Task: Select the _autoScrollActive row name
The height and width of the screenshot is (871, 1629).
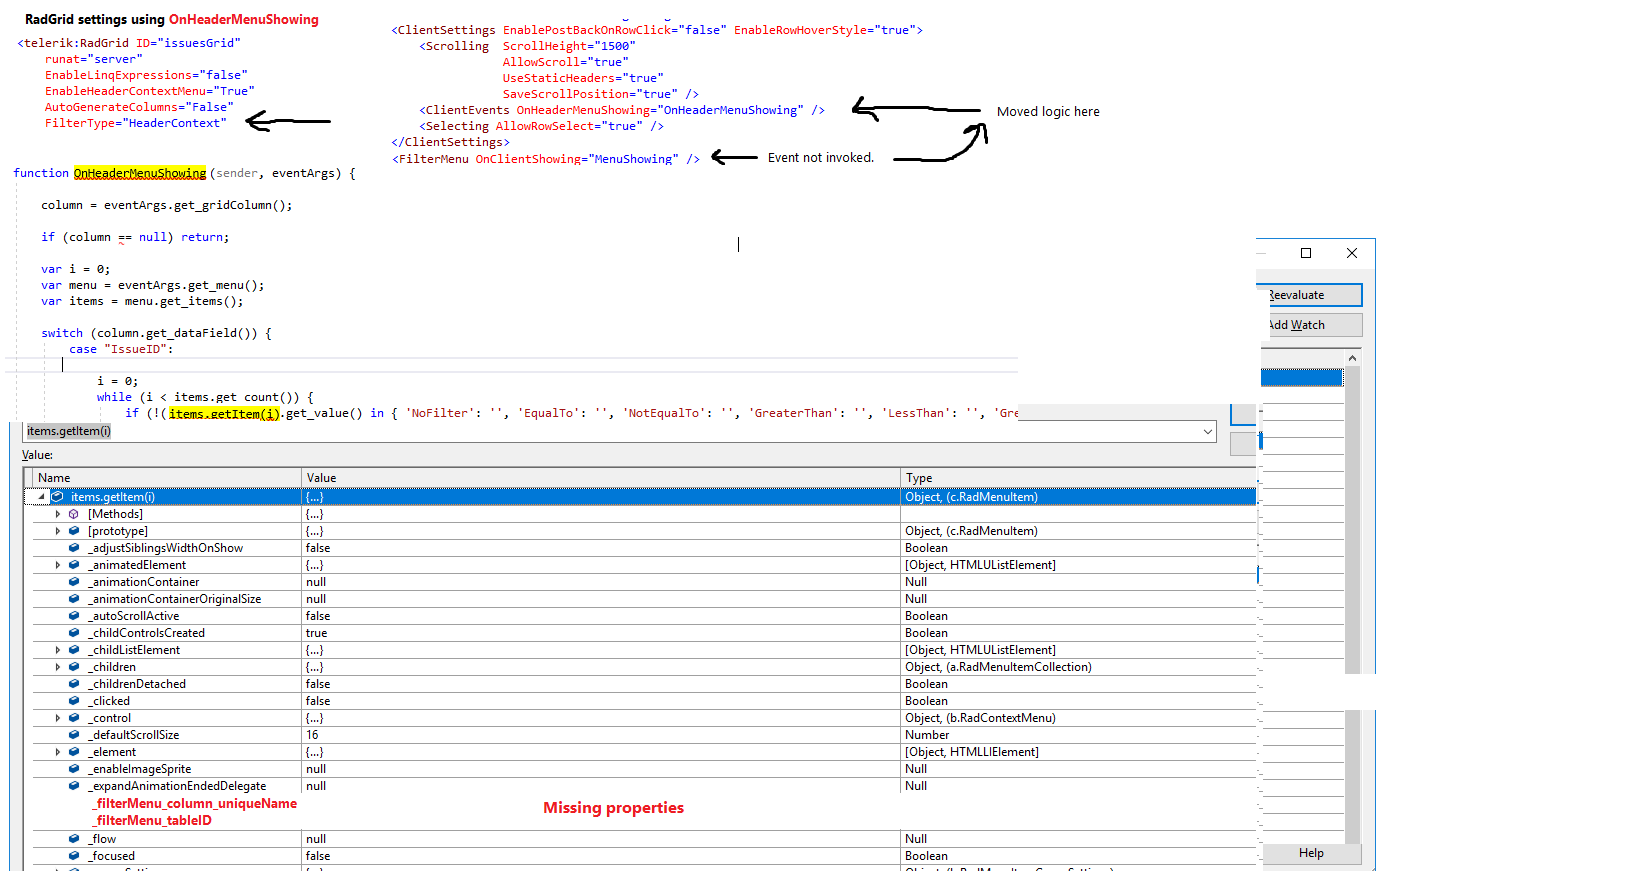Action: point(133,616)
